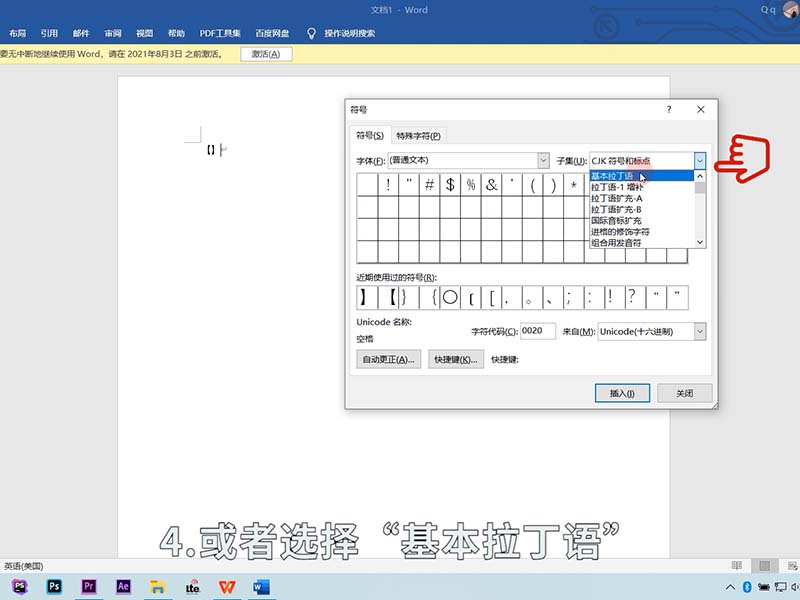This screenshot has width=800, height=600.
Task: Select the exclamation mark in the symbol grid
Action: (x=388, y=185)
